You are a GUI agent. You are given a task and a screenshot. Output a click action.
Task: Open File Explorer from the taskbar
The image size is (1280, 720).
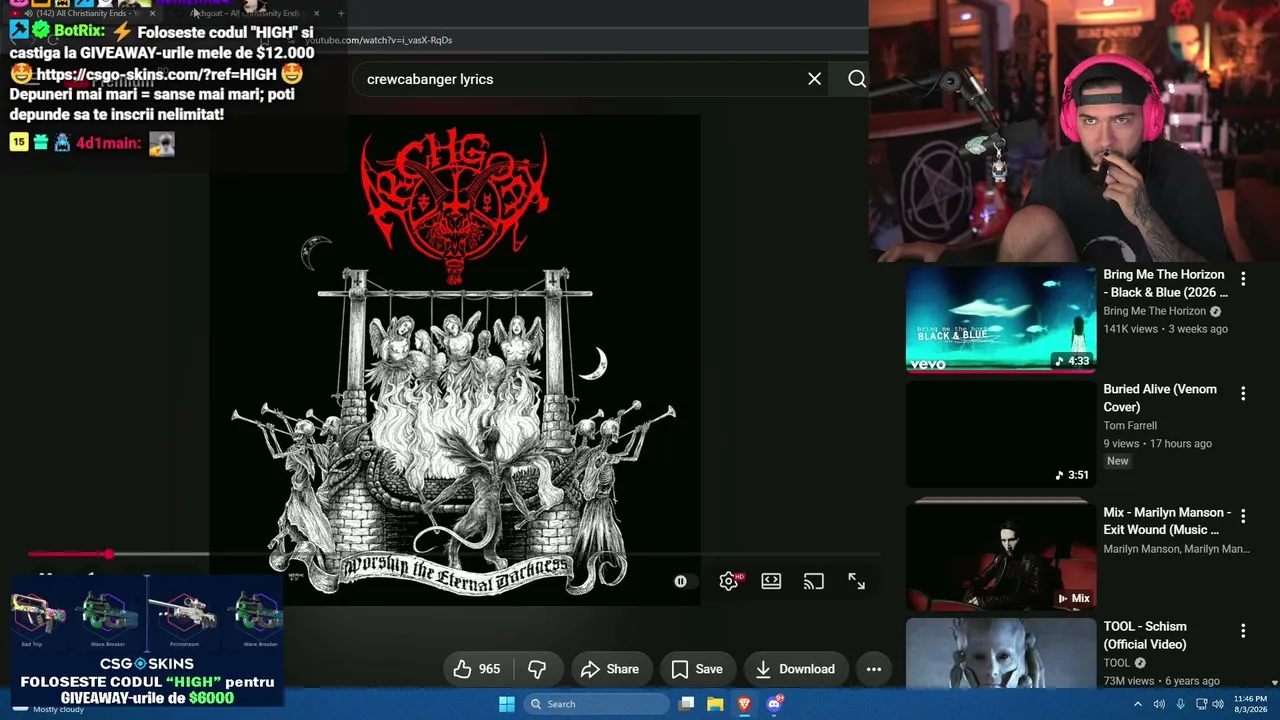[715, 704]
